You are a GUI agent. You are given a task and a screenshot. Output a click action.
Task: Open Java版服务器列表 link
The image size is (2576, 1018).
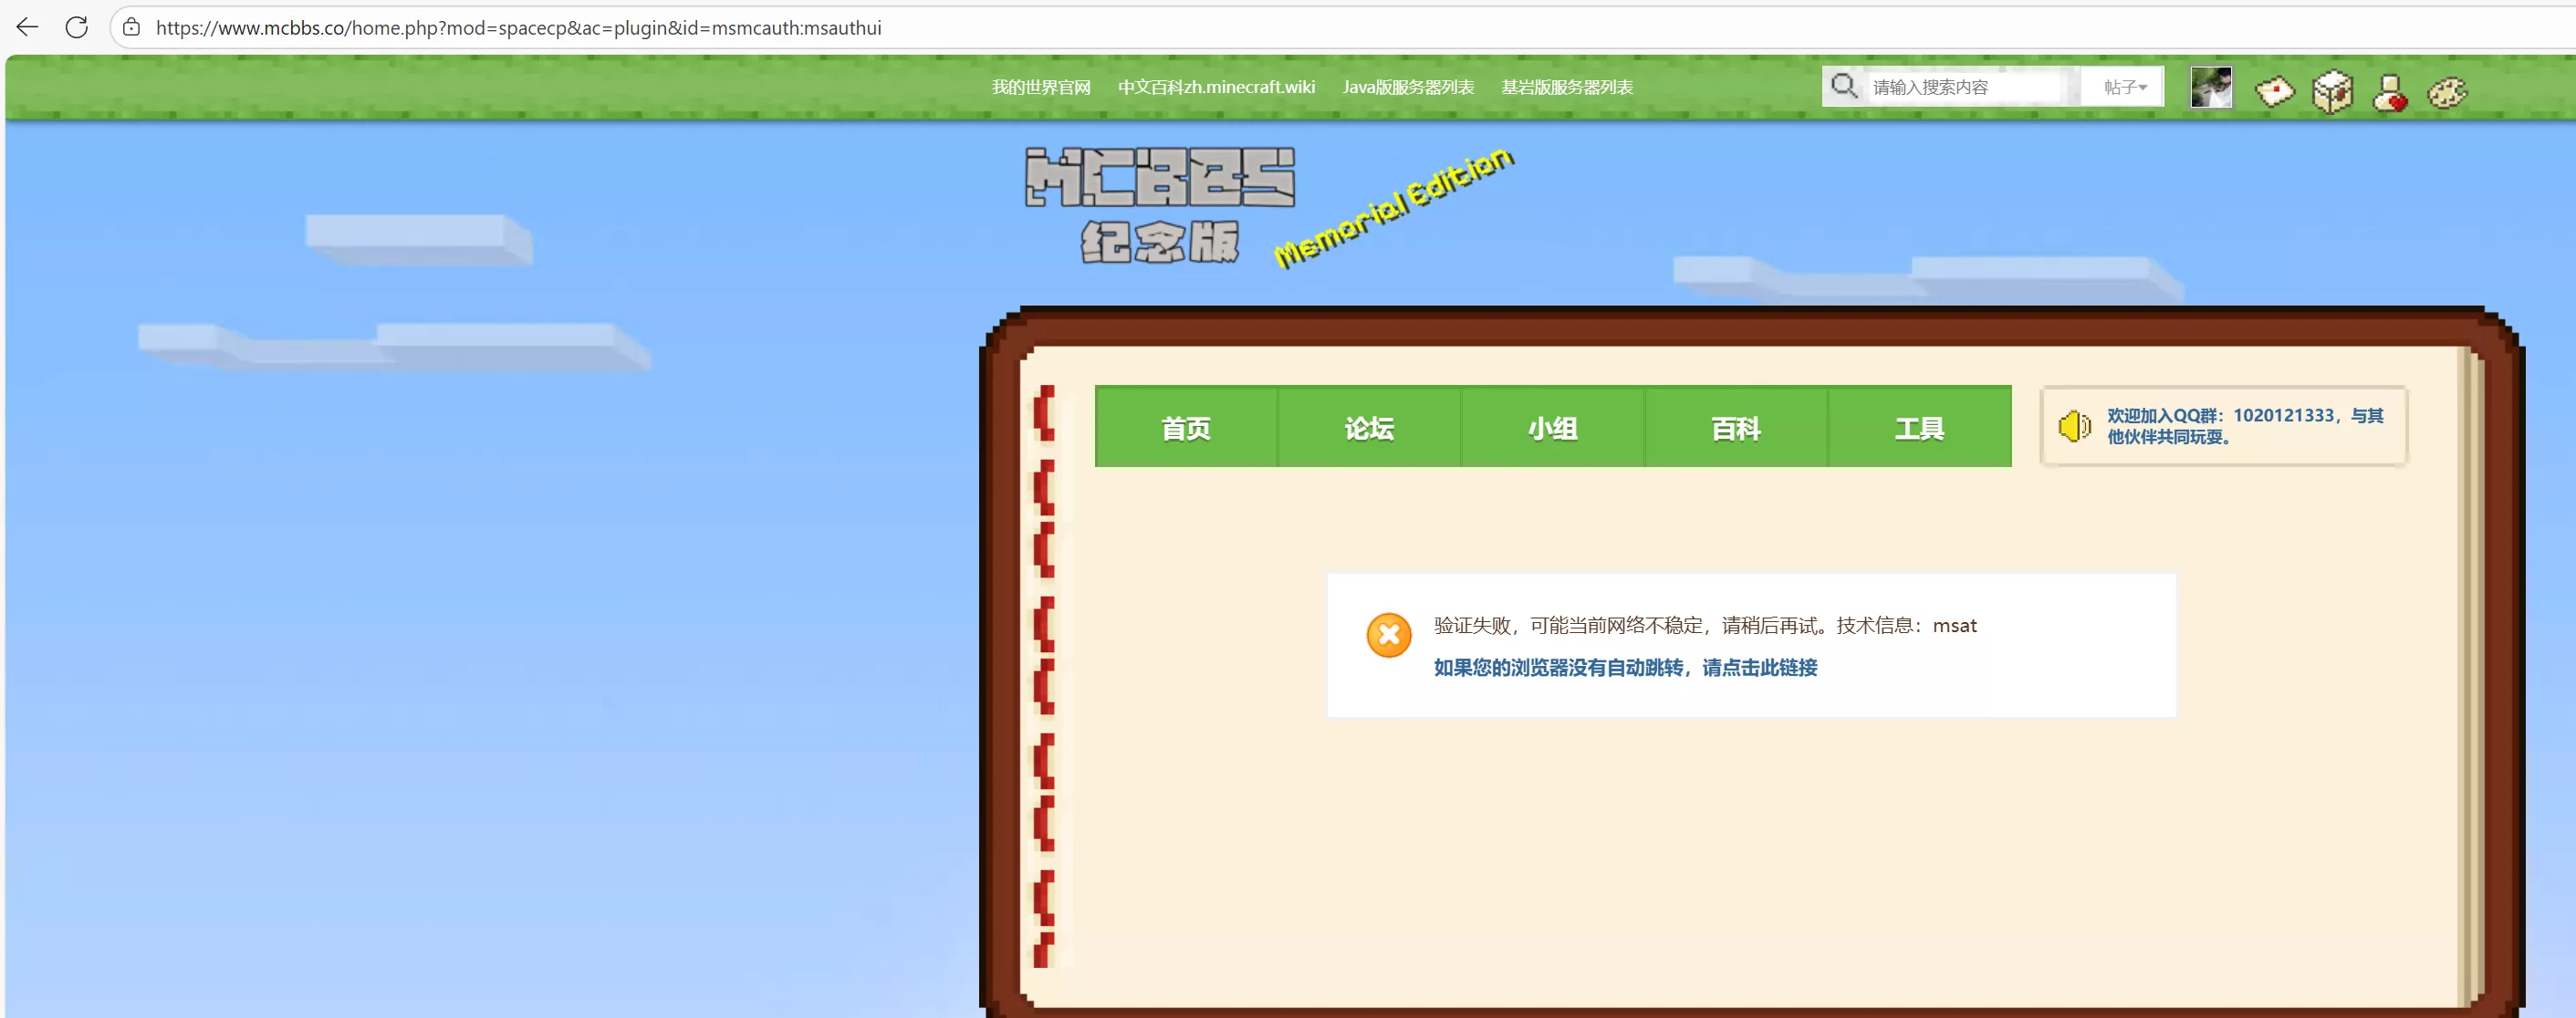point(1408,87)
